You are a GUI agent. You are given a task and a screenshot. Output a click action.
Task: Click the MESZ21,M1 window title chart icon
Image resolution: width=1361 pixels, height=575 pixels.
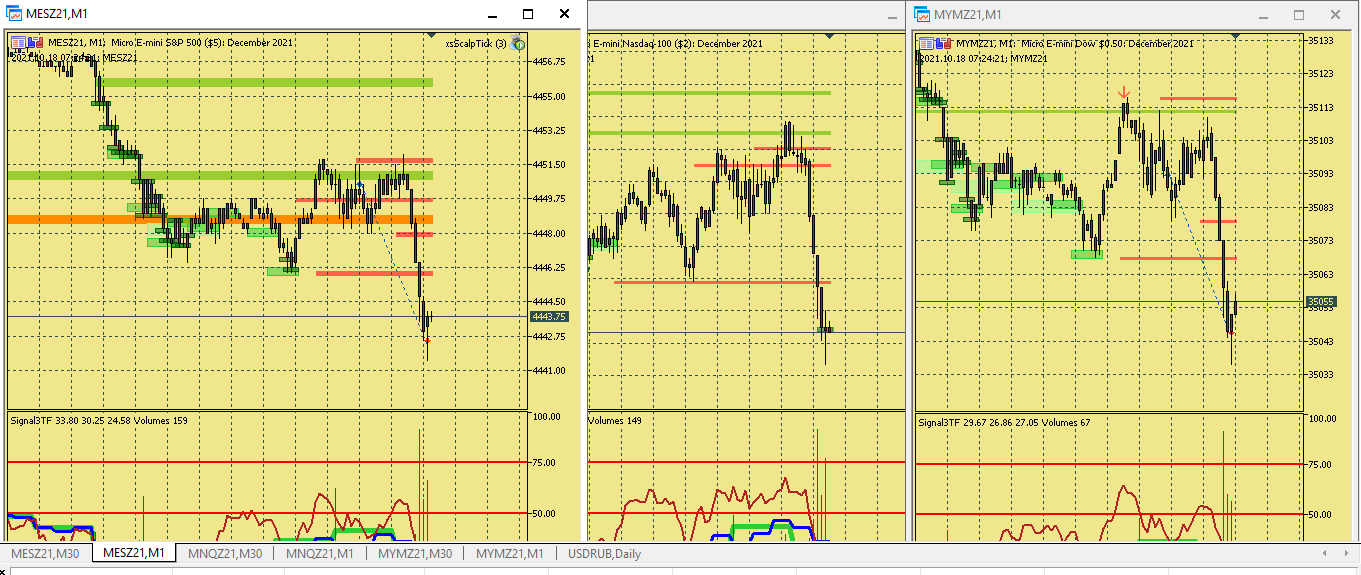coord(14,13)
